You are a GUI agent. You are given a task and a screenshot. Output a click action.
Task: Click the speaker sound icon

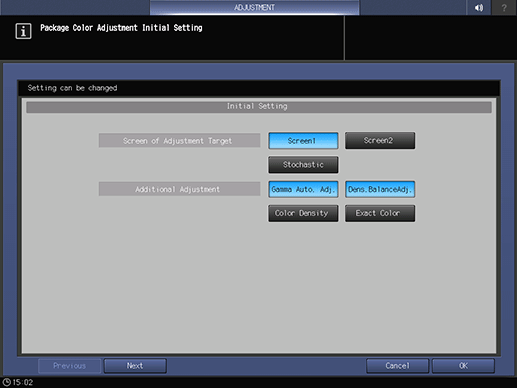[x=479, y=7]
